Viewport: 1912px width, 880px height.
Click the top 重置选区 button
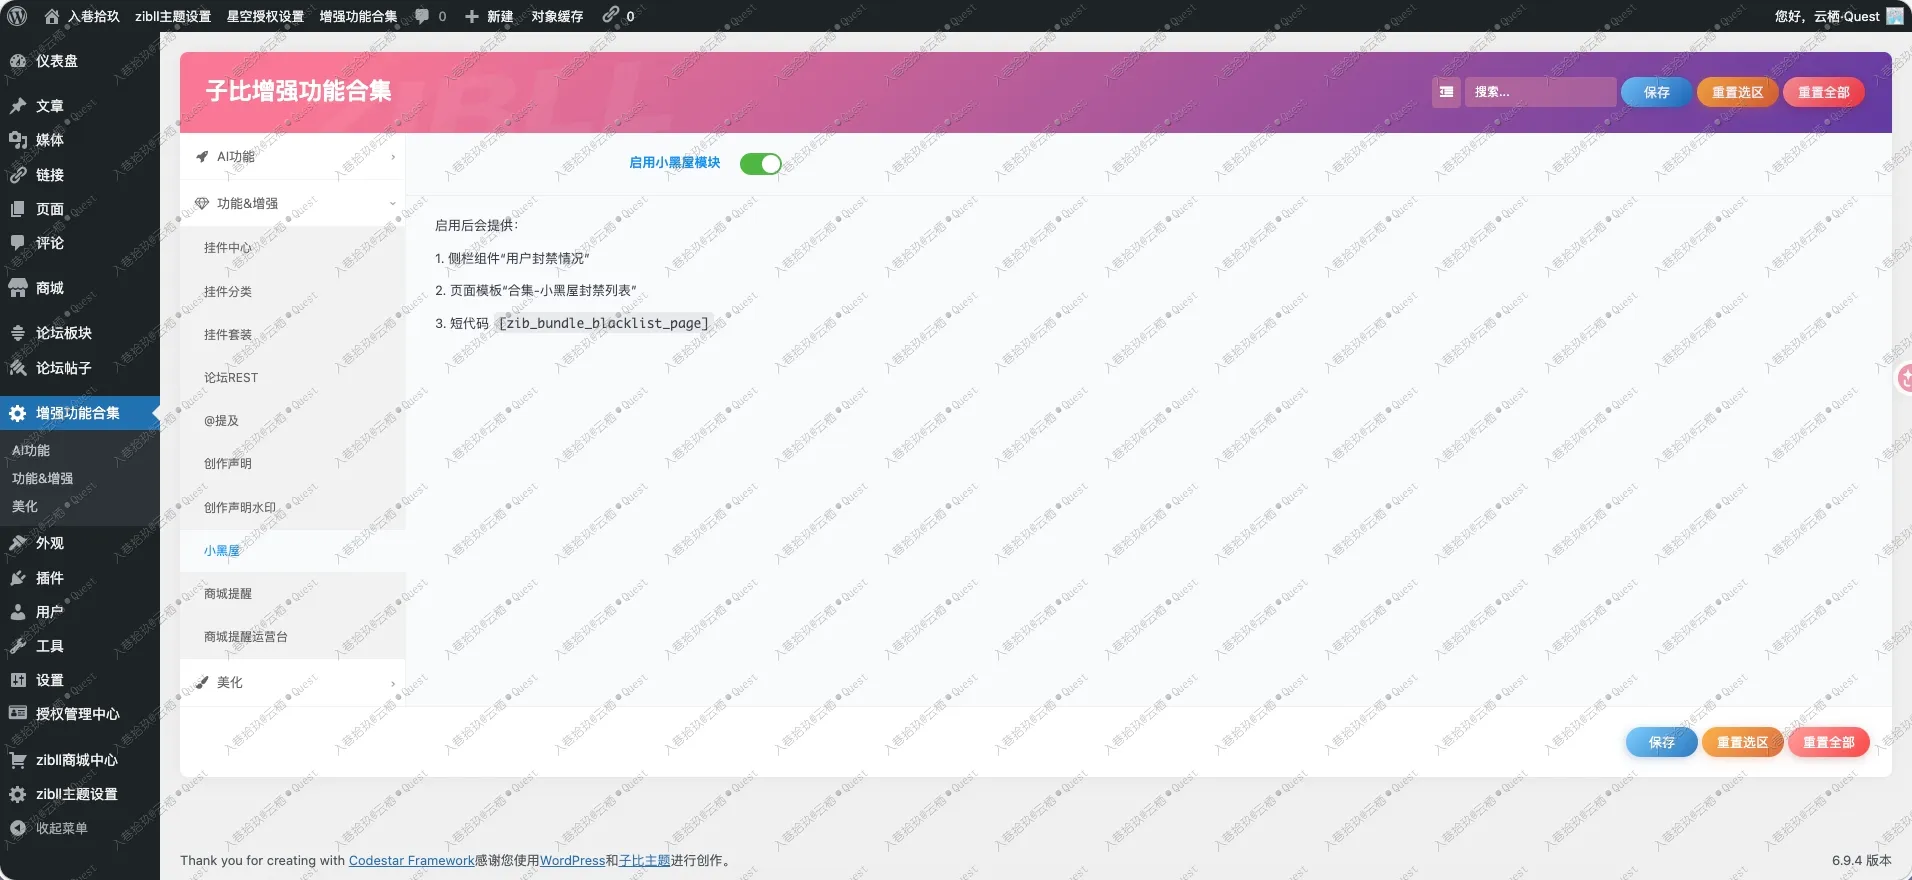point(1738,92)
